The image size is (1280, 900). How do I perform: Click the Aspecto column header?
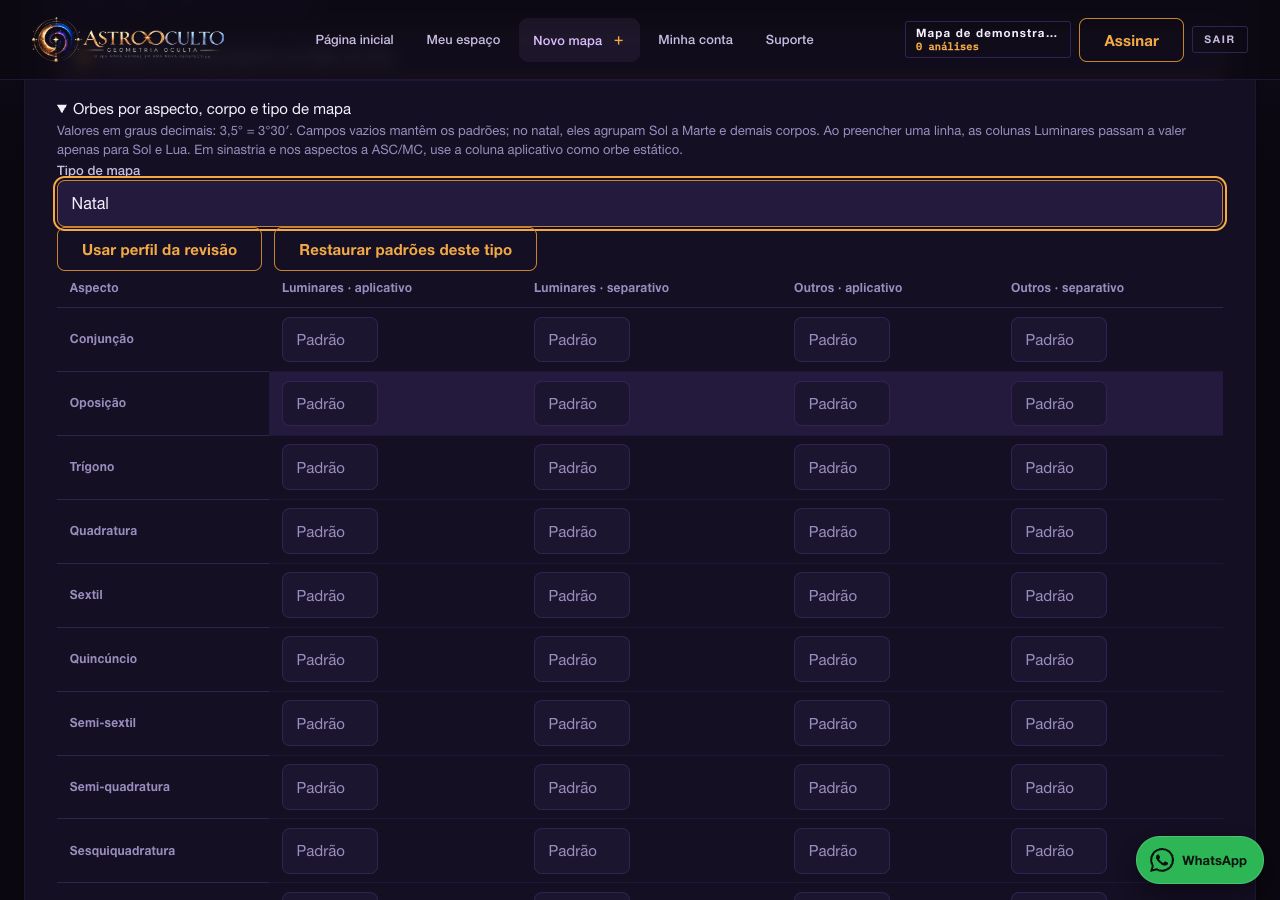point(94,288)
